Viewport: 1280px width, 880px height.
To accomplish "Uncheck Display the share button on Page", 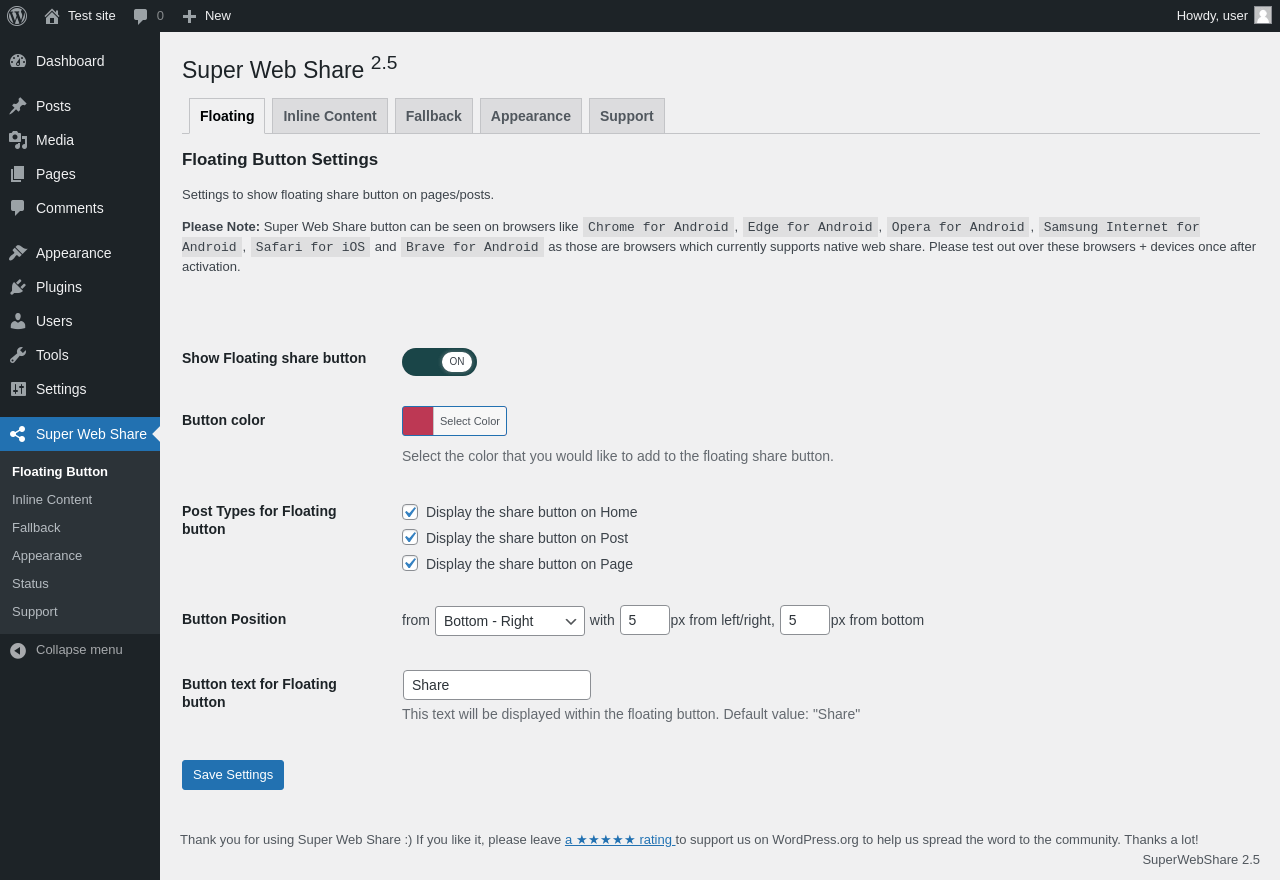I will tap(410, 563).
